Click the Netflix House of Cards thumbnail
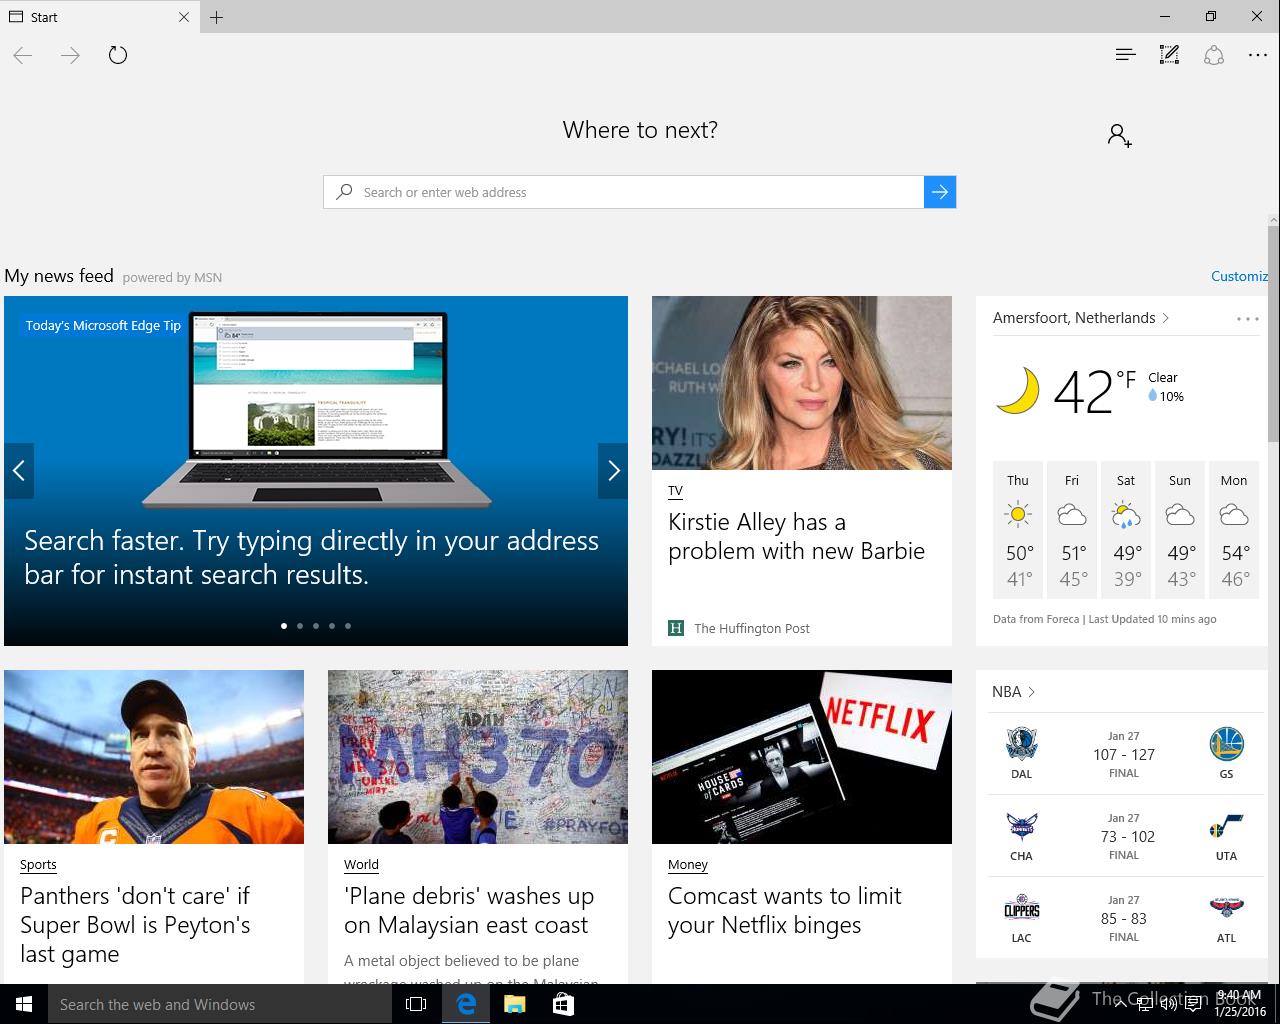 [802, 757]
